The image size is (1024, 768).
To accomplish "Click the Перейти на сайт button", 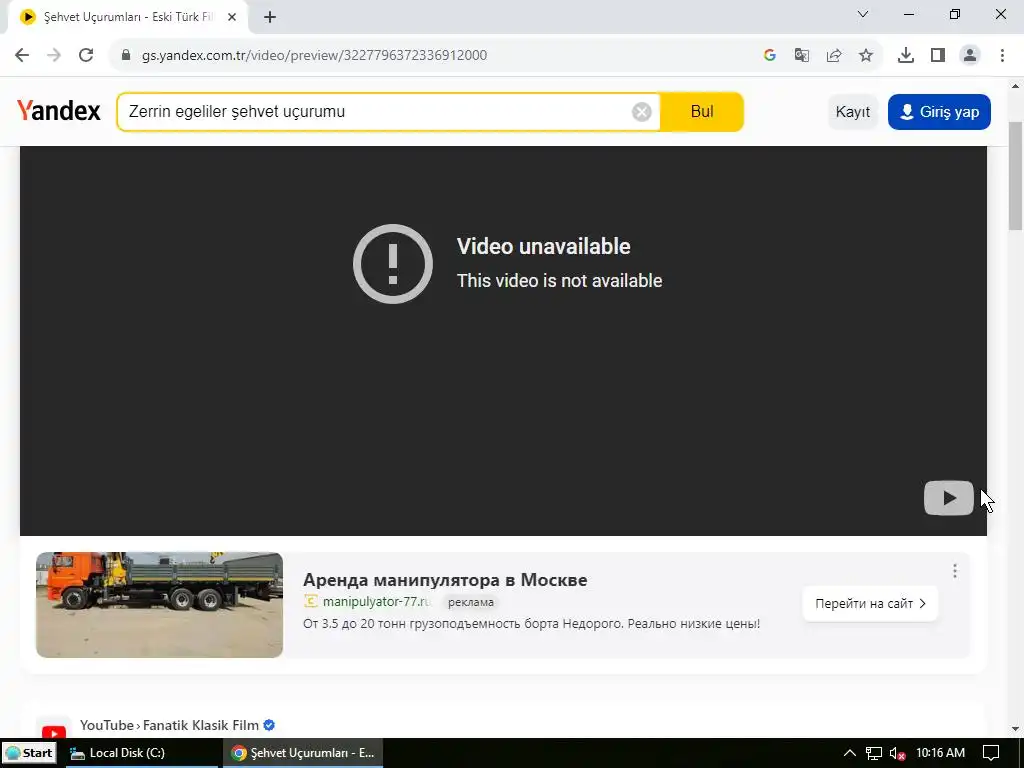I will tap(870, 603).
